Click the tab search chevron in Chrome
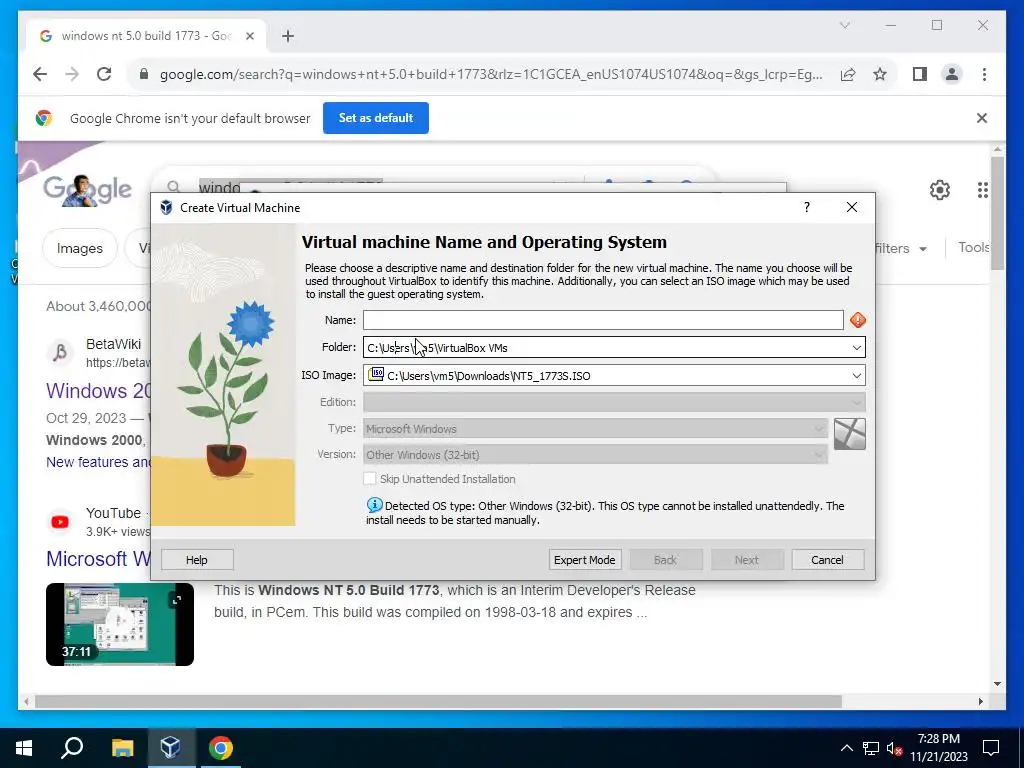This screenshot has height=768, width=1024. point(844,25)
